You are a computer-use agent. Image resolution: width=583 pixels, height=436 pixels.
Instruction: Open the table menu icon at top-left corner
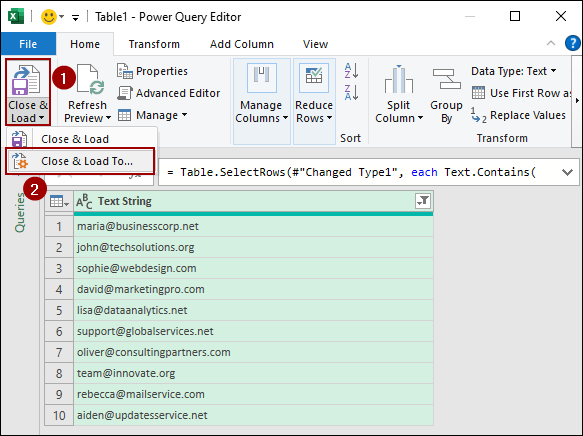point(59,202)
